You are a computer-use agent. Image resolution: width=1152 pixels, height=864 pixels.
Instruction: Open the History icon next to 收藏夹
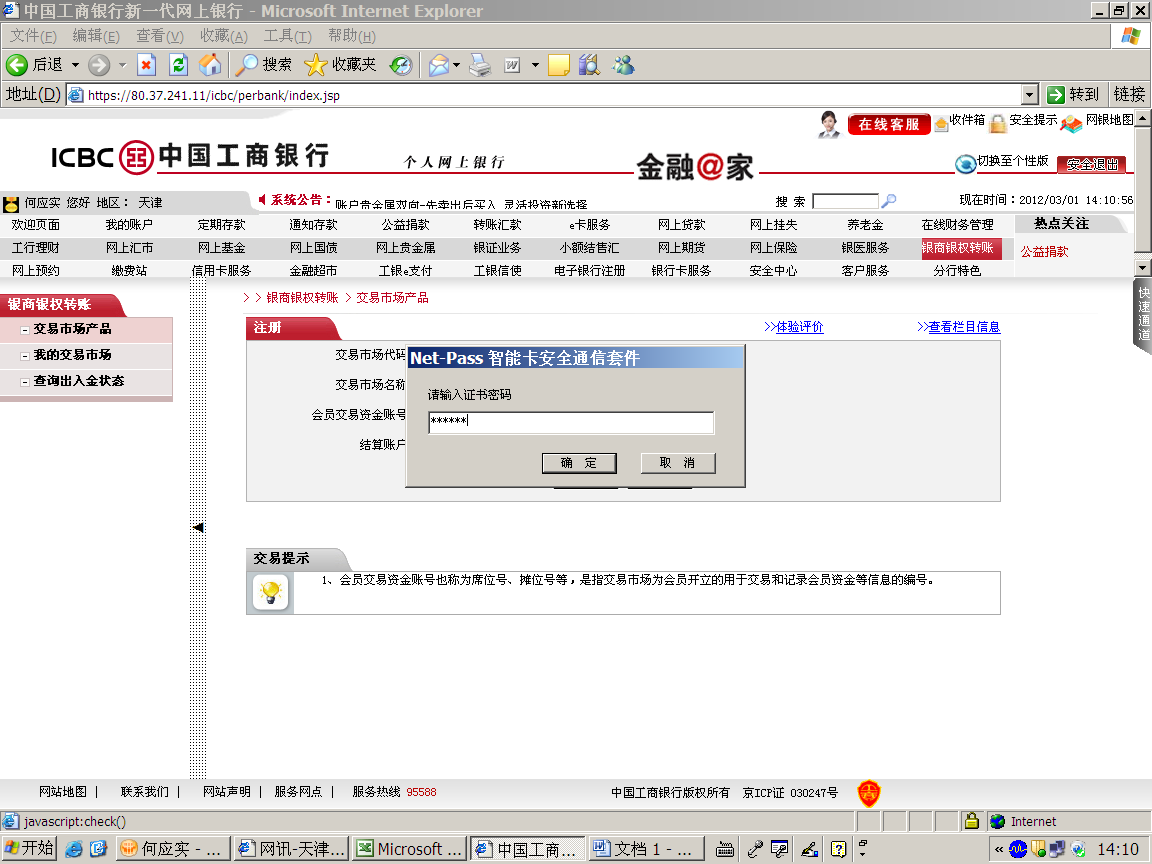click(401, 65)
